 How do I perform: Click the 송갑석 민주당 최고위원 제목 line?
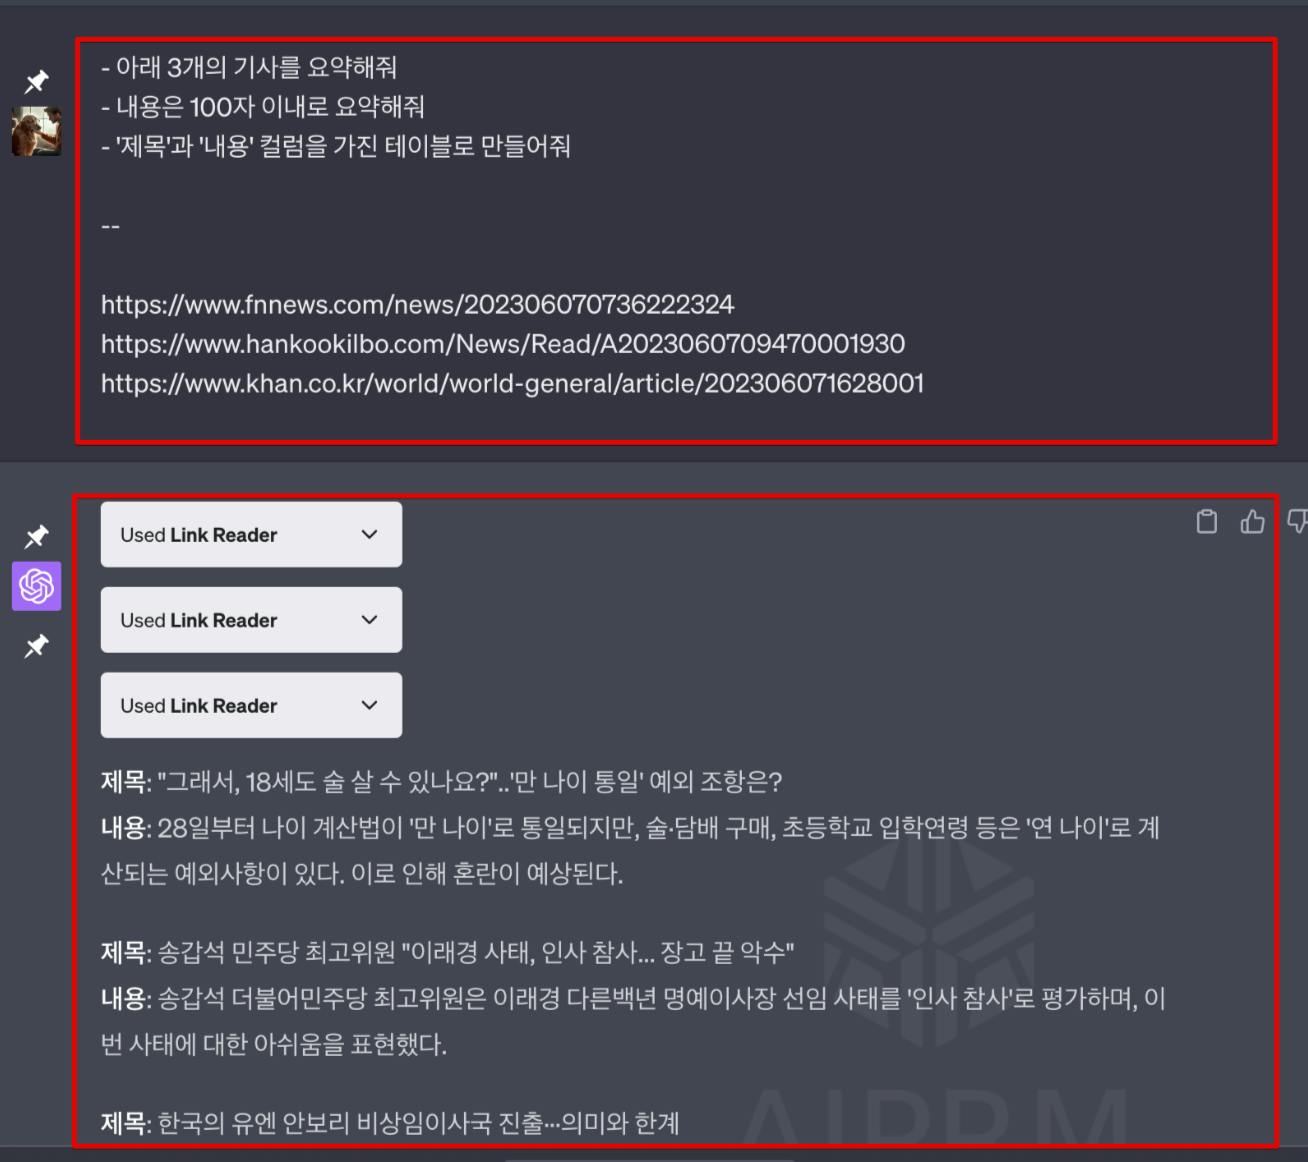tap(447, 952)
